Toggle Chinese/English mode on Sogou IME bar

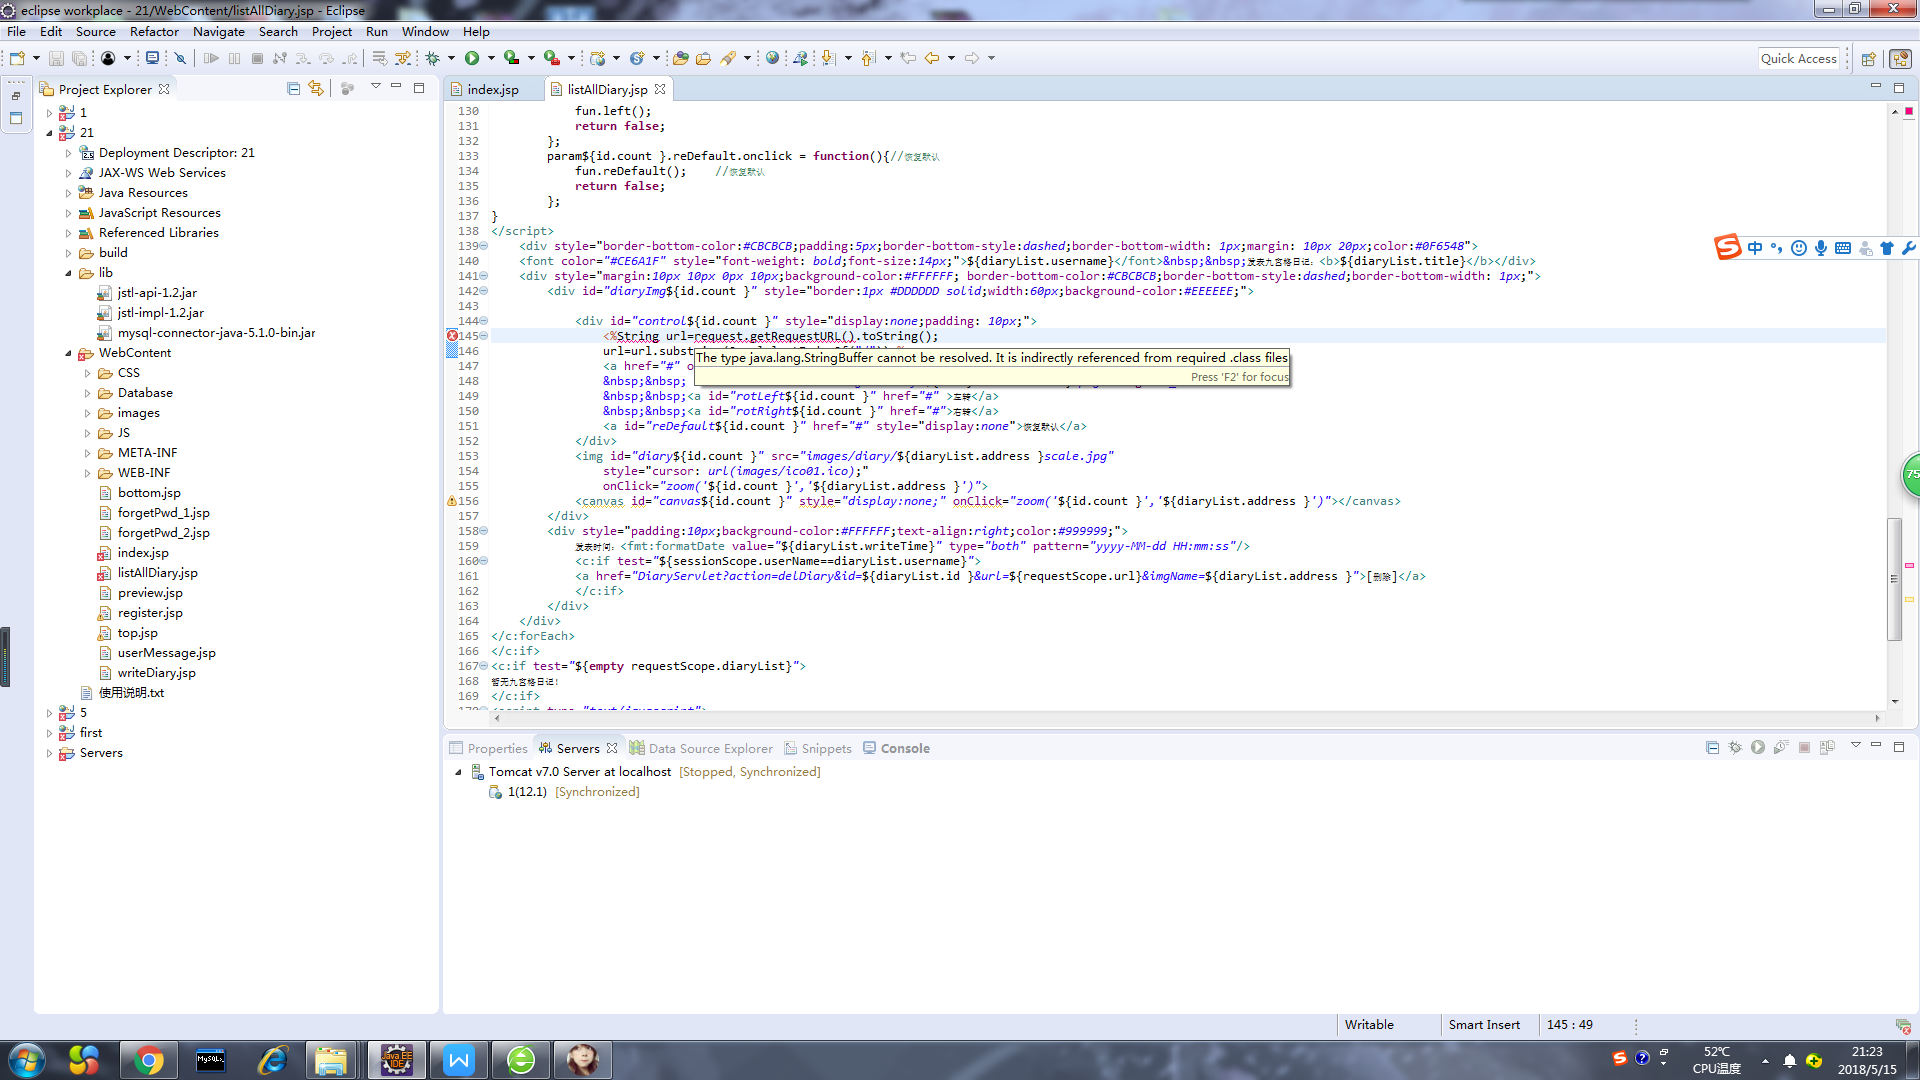(x=1755, y=248)
